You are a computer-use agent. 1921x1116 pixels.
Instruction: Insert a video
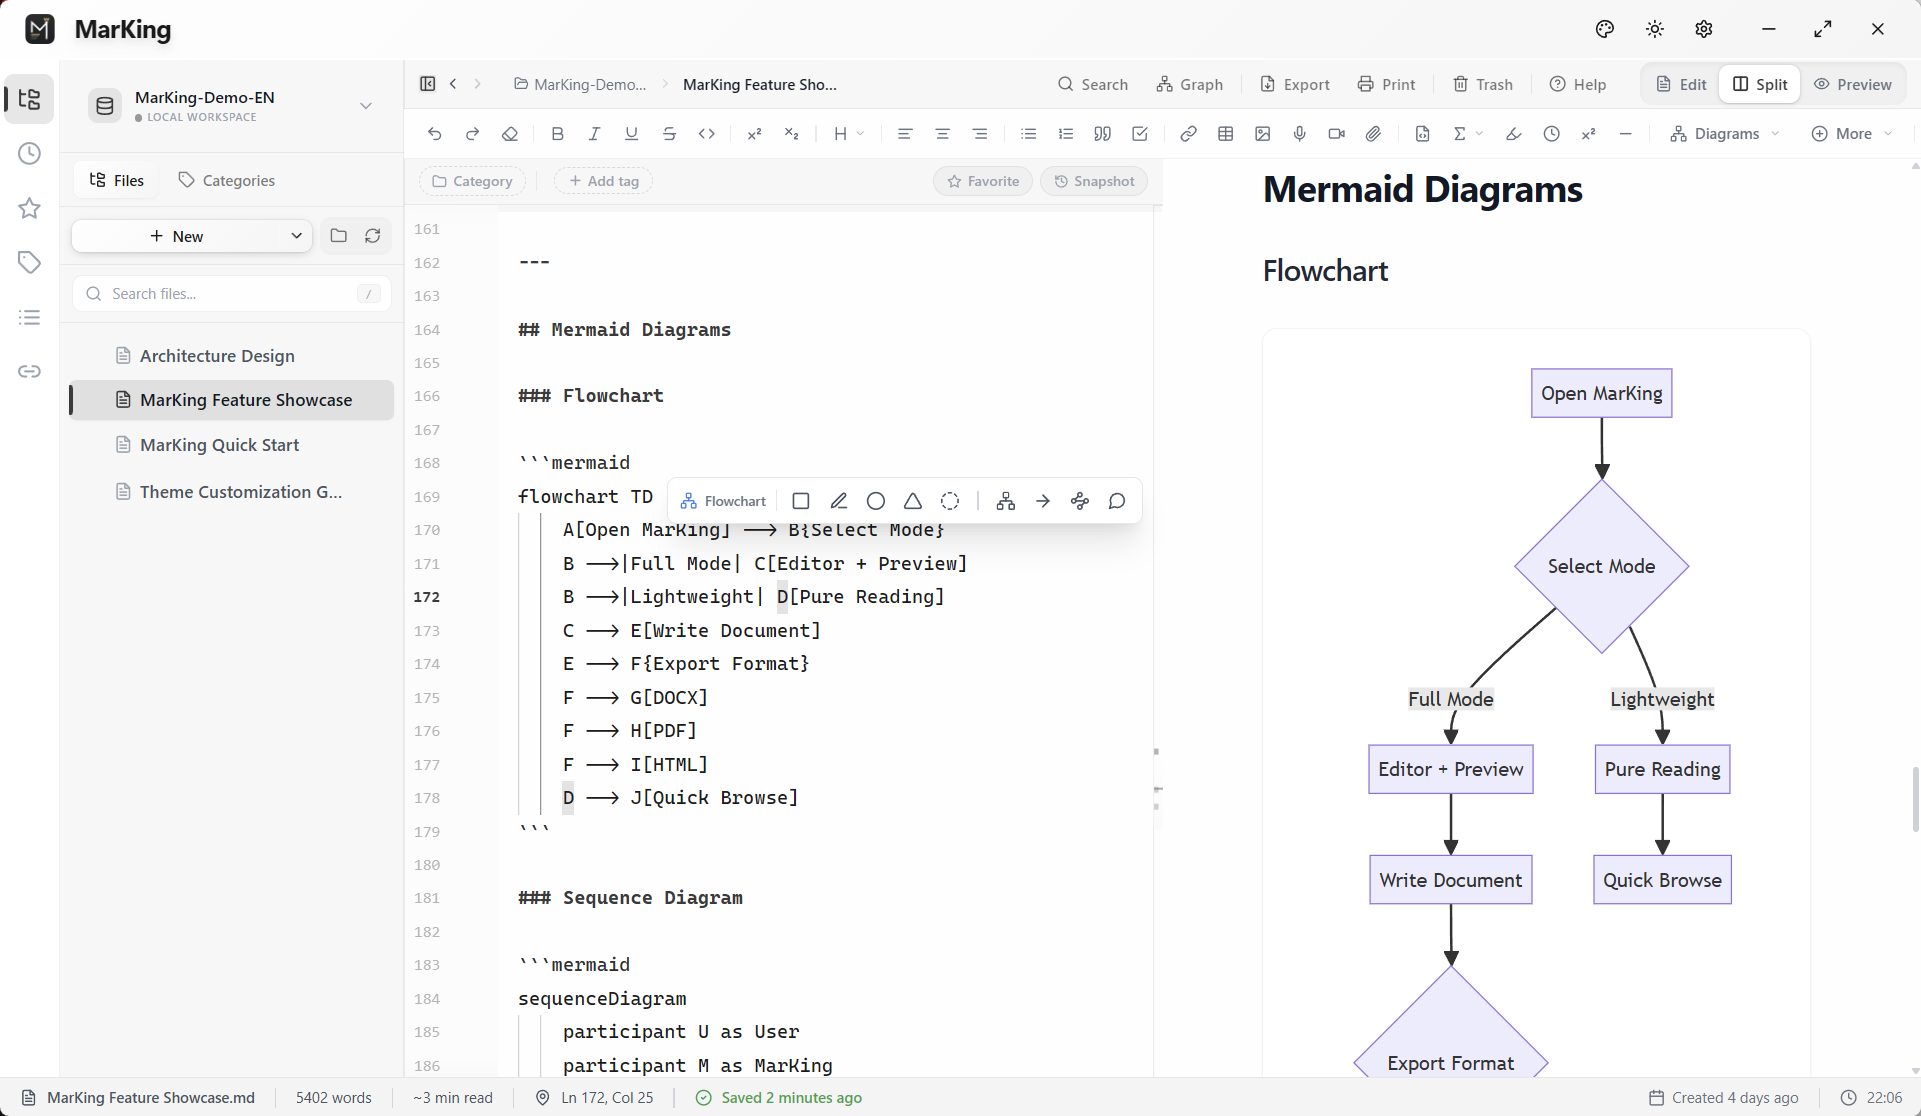coord(1336,134)
